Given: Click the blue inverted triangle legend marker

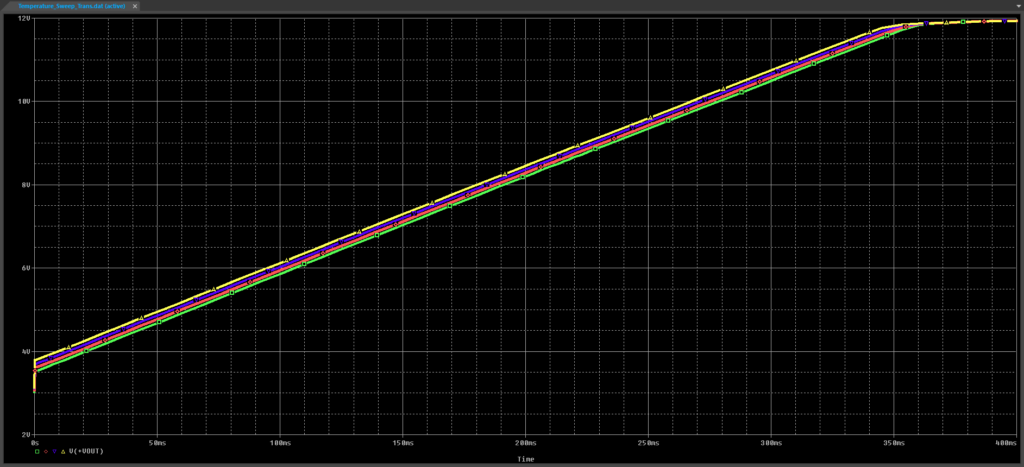Looking at the screenshot, I should pyautogui.click(x=55, y=452).
